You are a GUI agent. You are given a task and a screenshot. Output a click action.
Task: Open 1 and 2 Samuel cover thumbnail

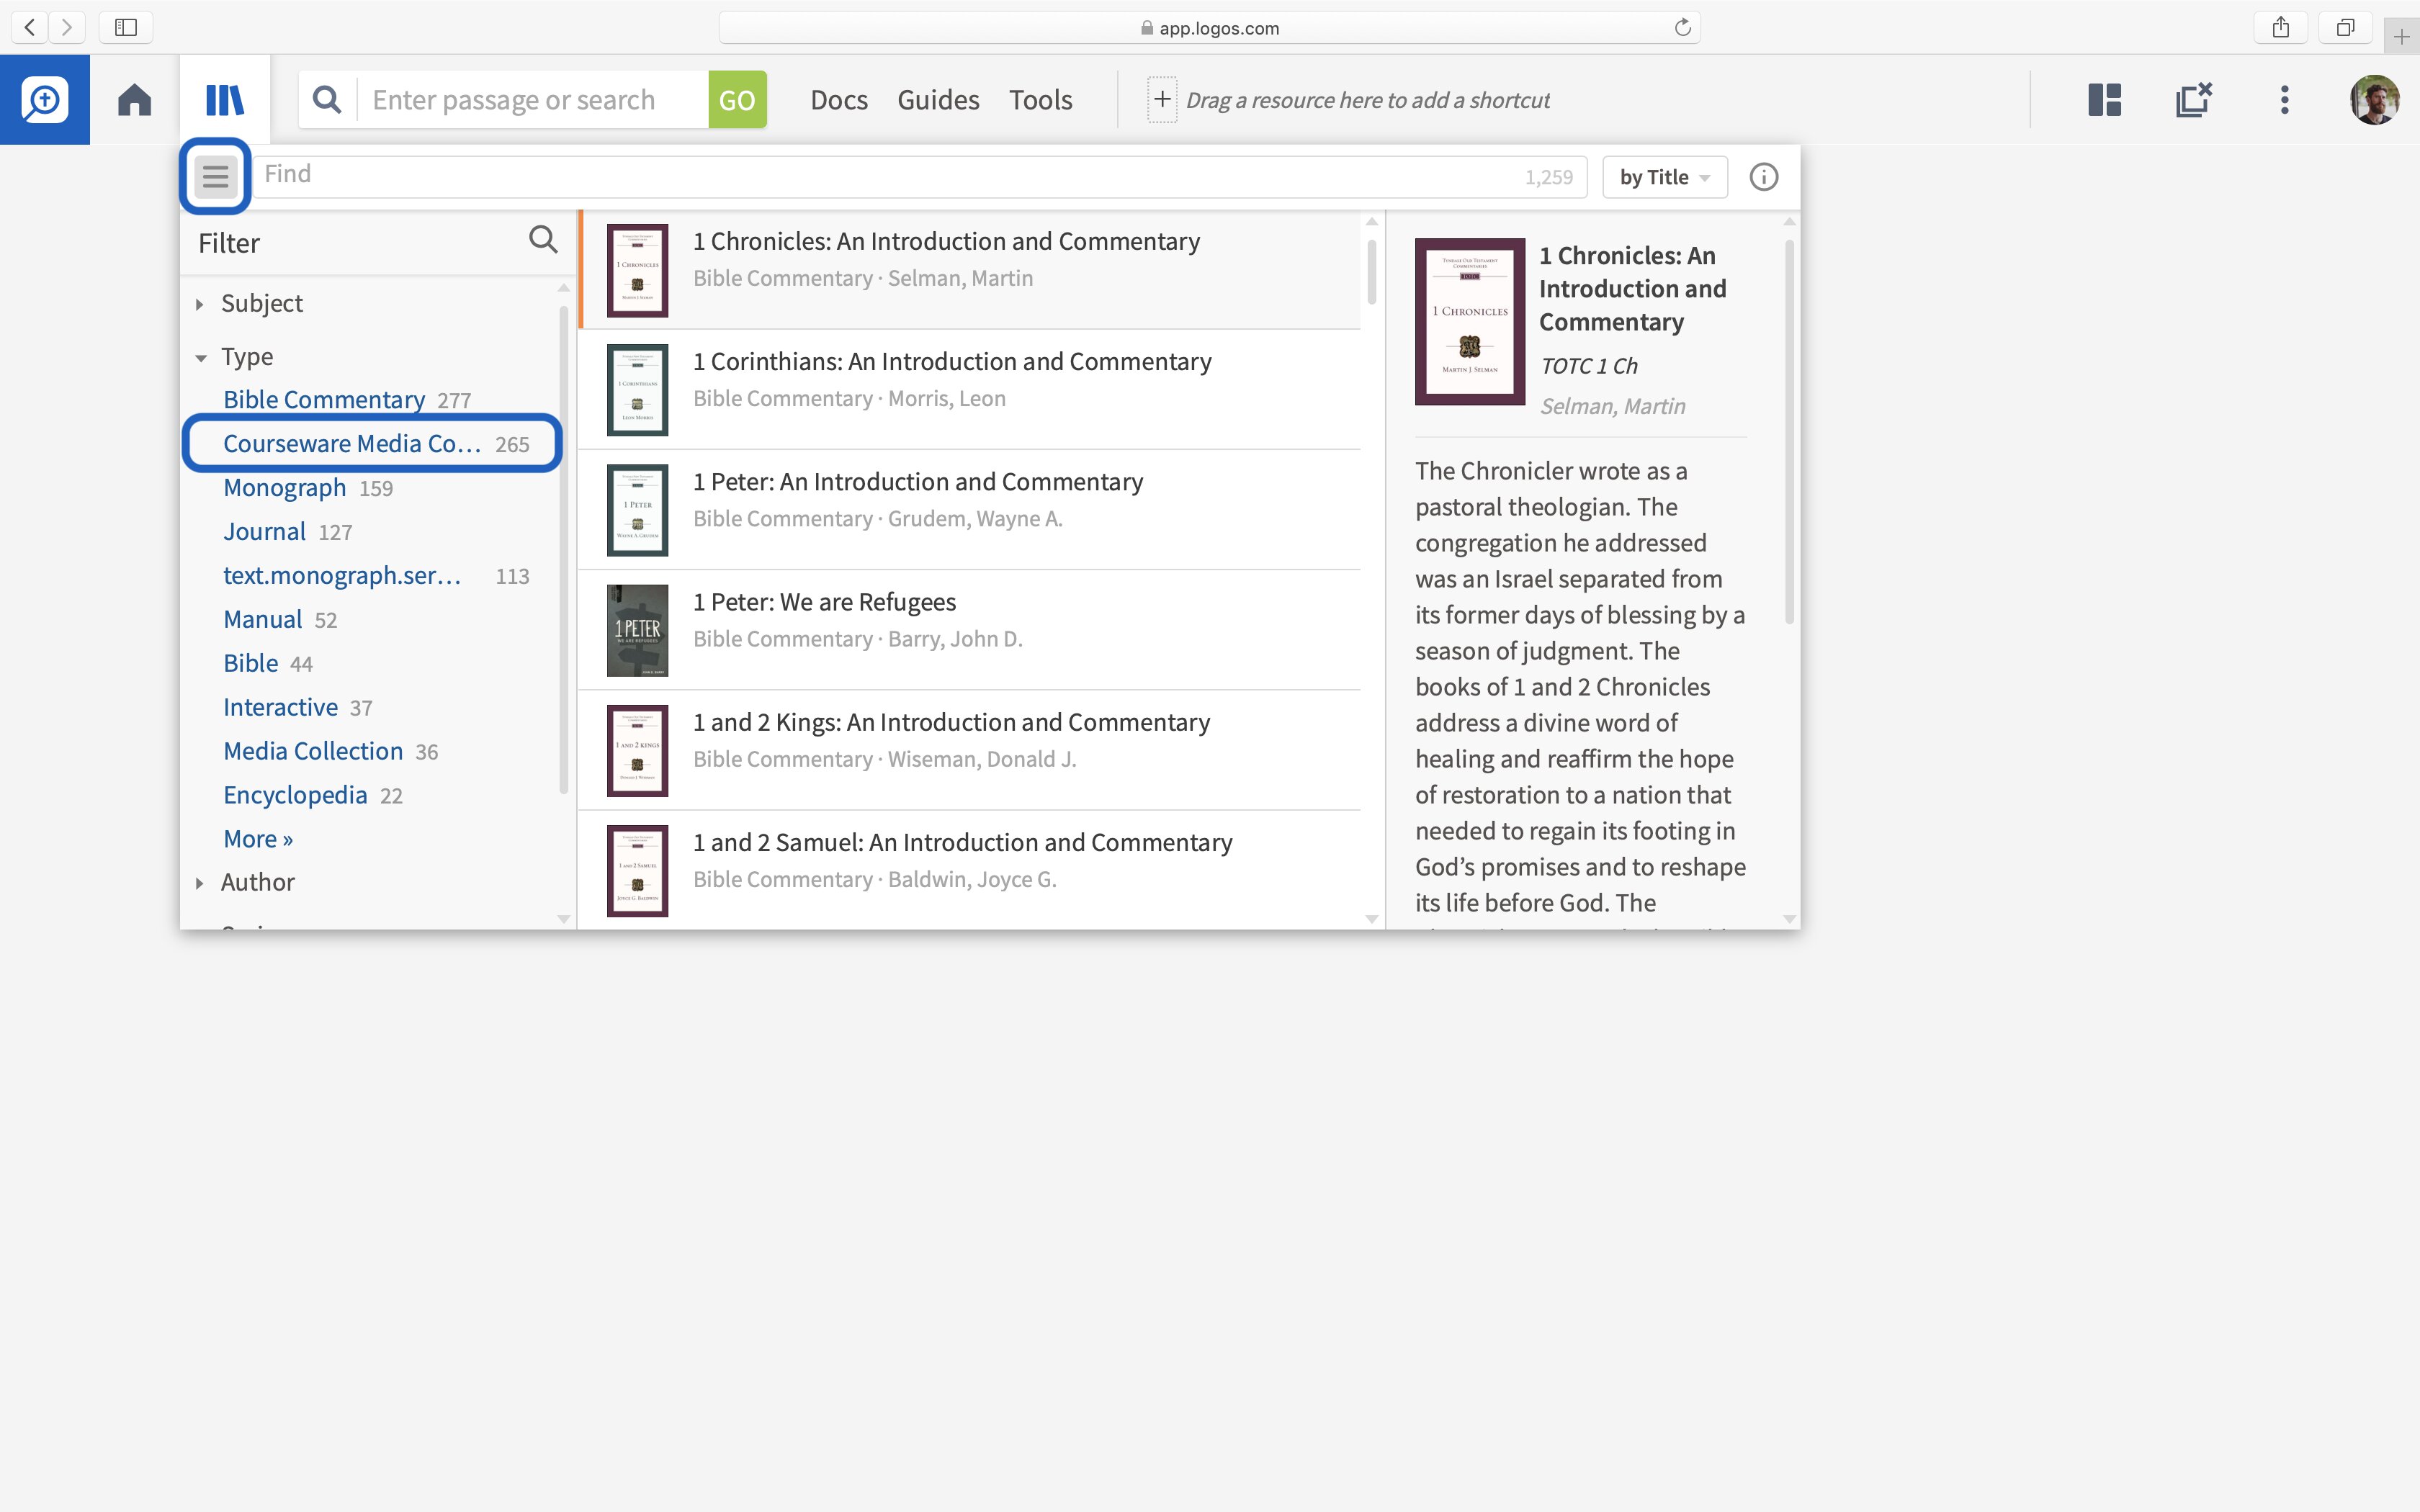[x=637, y=871]
